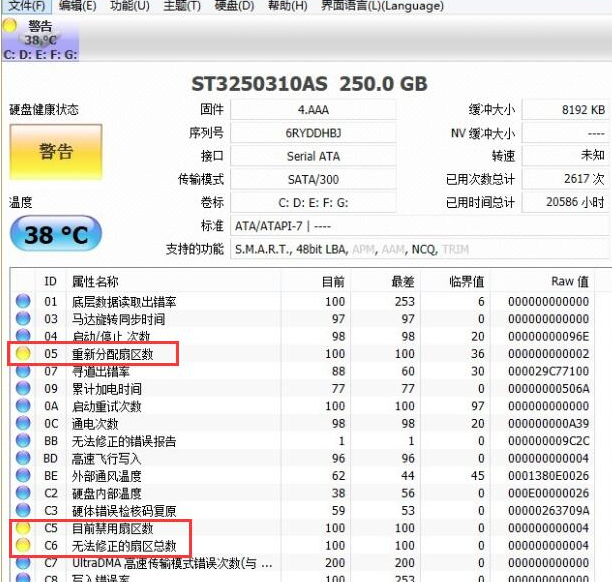This screenshot has height=582, width=612.
Task: Click the volume label field C: D: E: F: G:
Action: point(313,203)
